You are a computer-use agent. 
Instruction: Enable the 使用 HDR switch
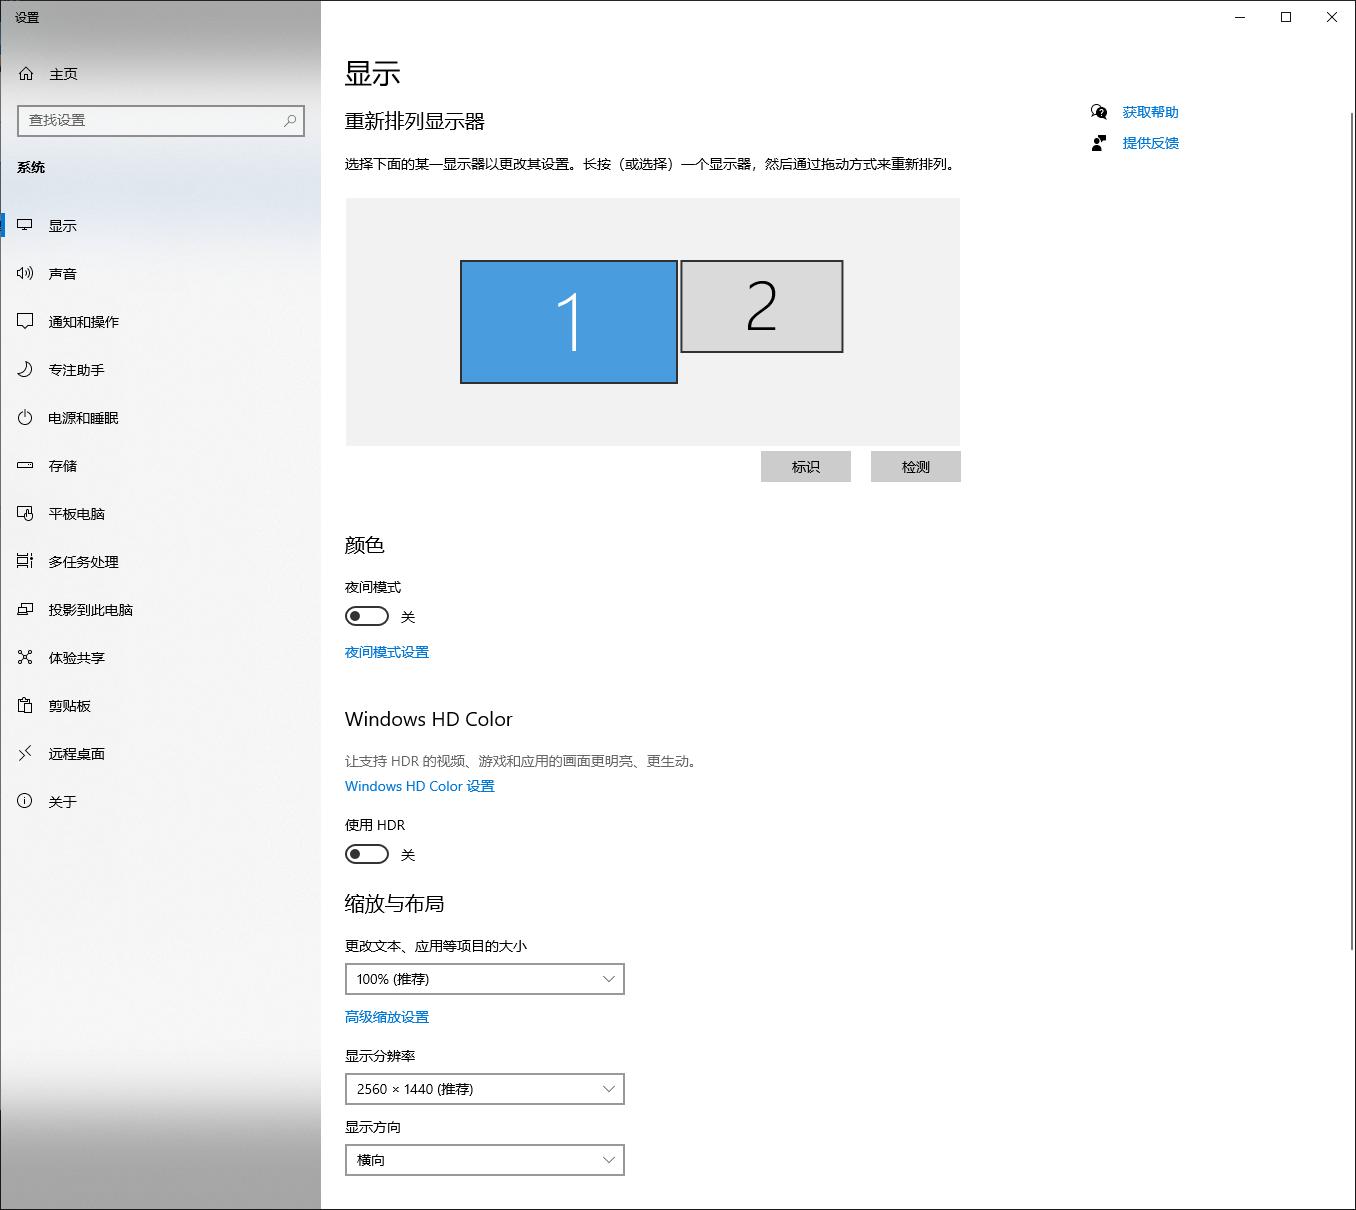[366, 854]
